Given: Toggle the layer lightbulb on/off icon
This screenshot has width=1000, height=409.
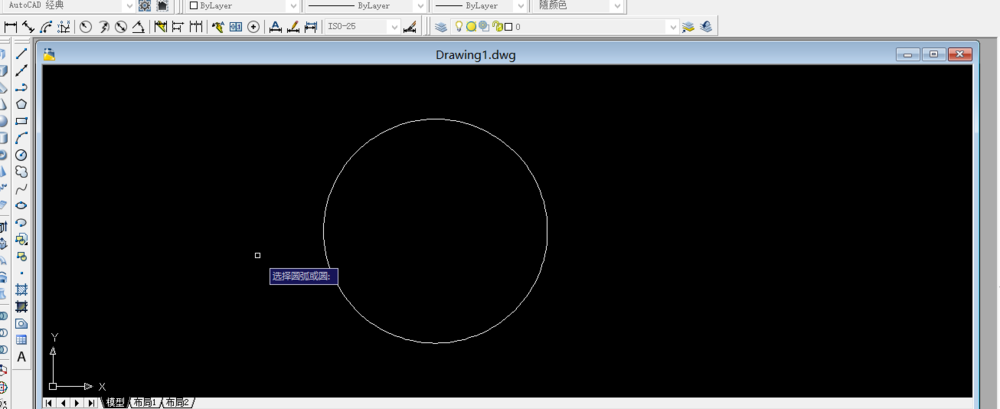Looking at the screenshot, I should tap(457, 26).
